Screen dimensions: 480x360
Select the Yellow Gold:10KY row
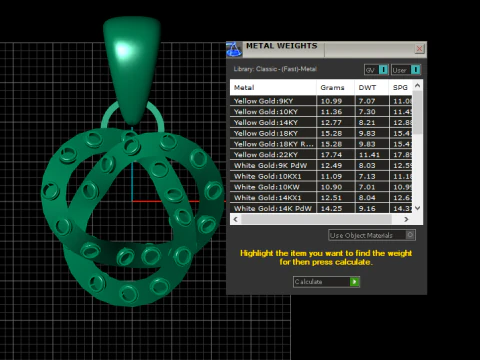321,112
